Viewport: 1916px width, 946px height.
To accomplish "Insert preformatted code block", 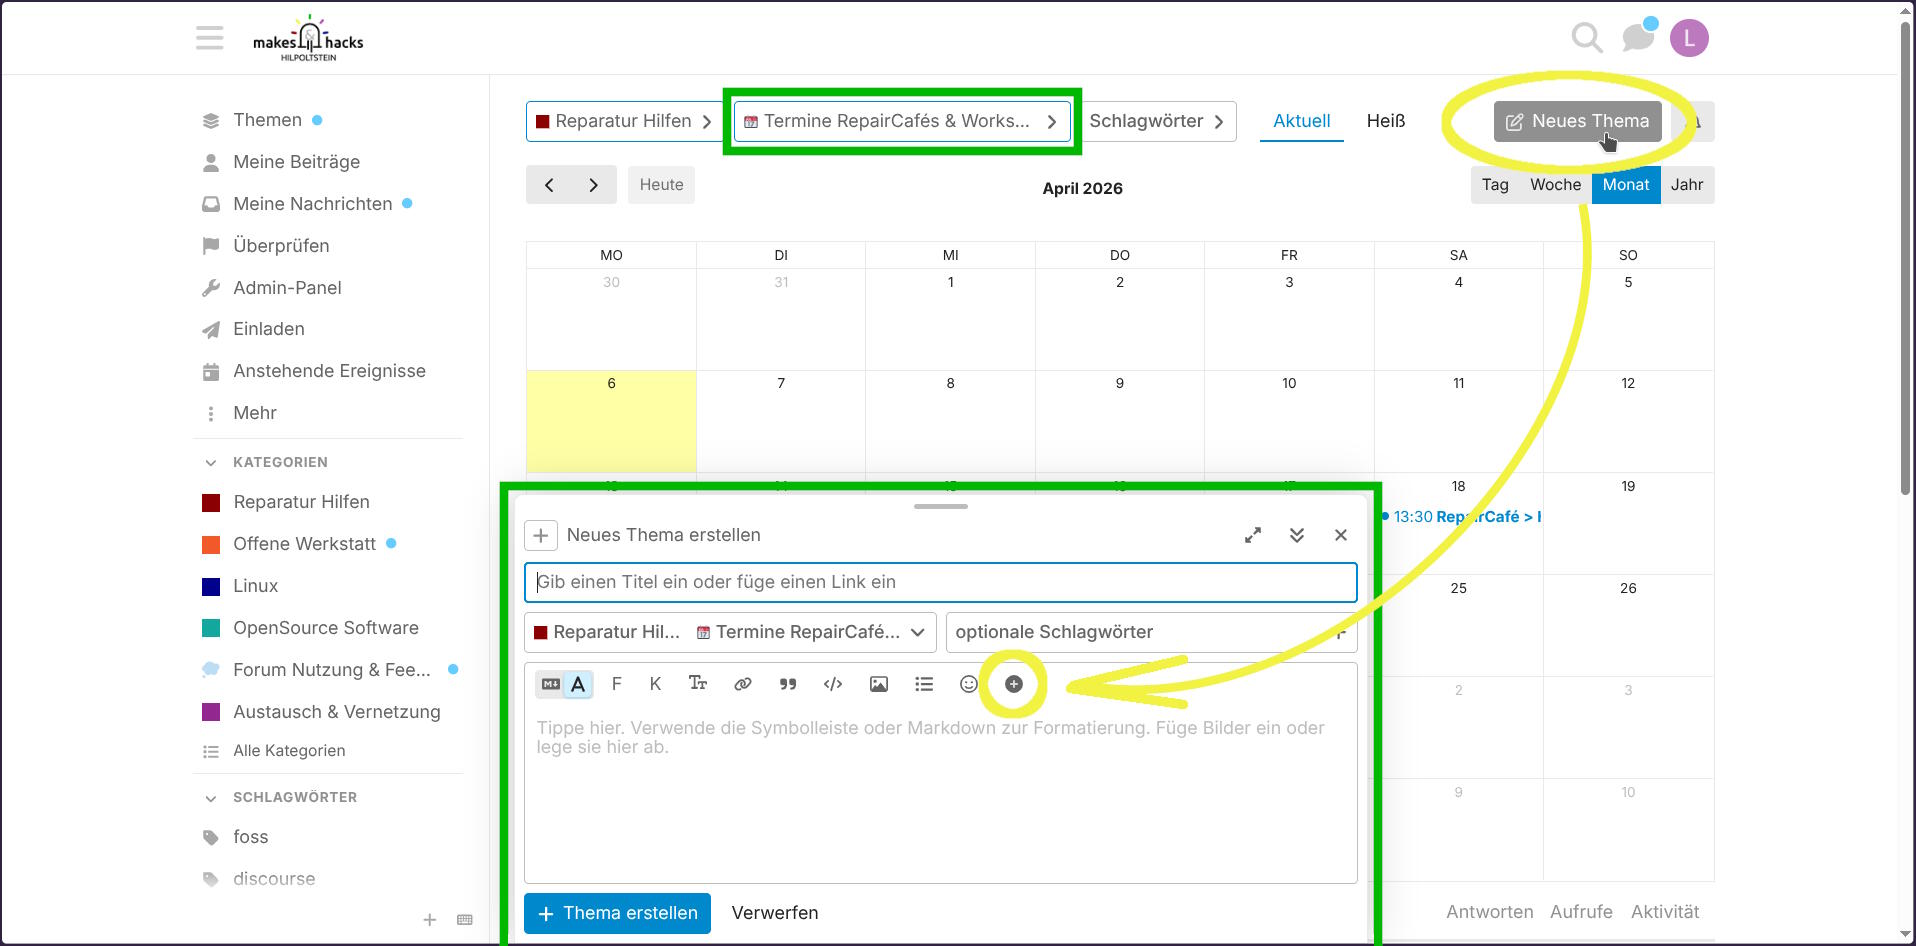I will pyautogui.click(x=832, y=684).
